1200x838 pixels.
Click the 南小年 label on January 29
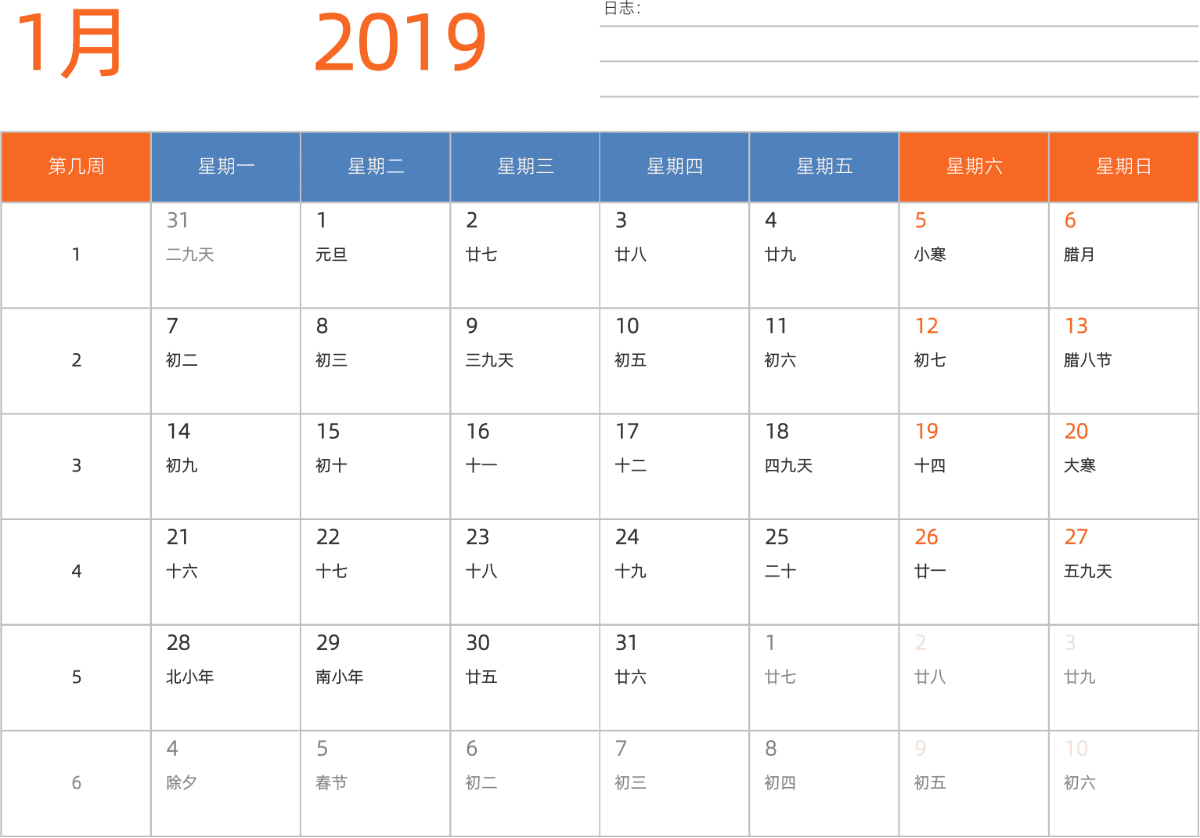(340, 677)
